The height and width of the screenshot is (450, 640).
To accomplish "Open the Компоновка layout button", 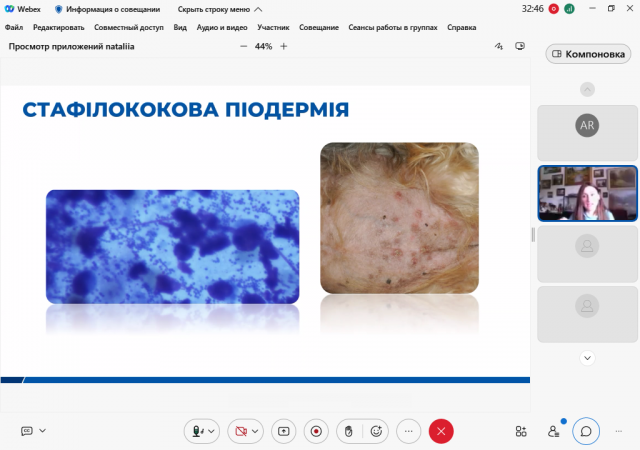I will pyautogui.click(x=588, y=54).
